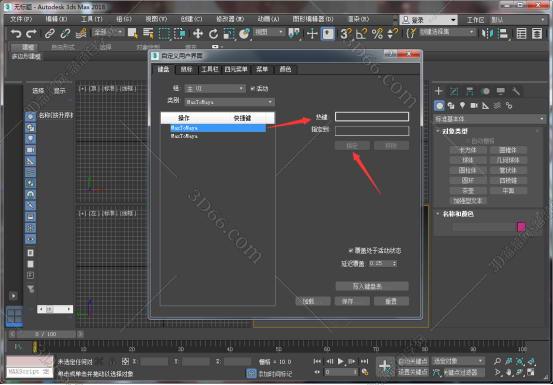Click the Mirror tool icon
The height and width of the screenshot is (385, 553).
(487, 34)
